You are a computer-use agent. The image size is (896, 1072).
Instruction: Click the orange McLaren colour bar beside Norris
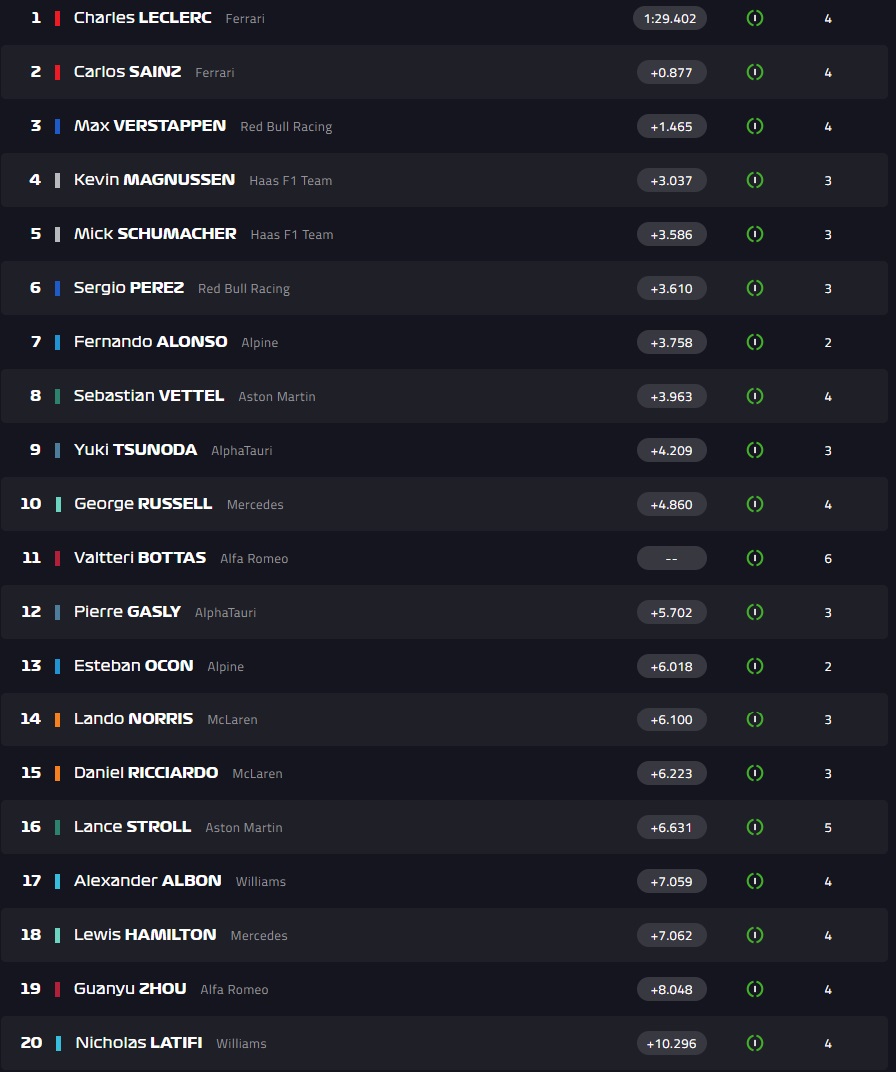(x=57, y=719)
